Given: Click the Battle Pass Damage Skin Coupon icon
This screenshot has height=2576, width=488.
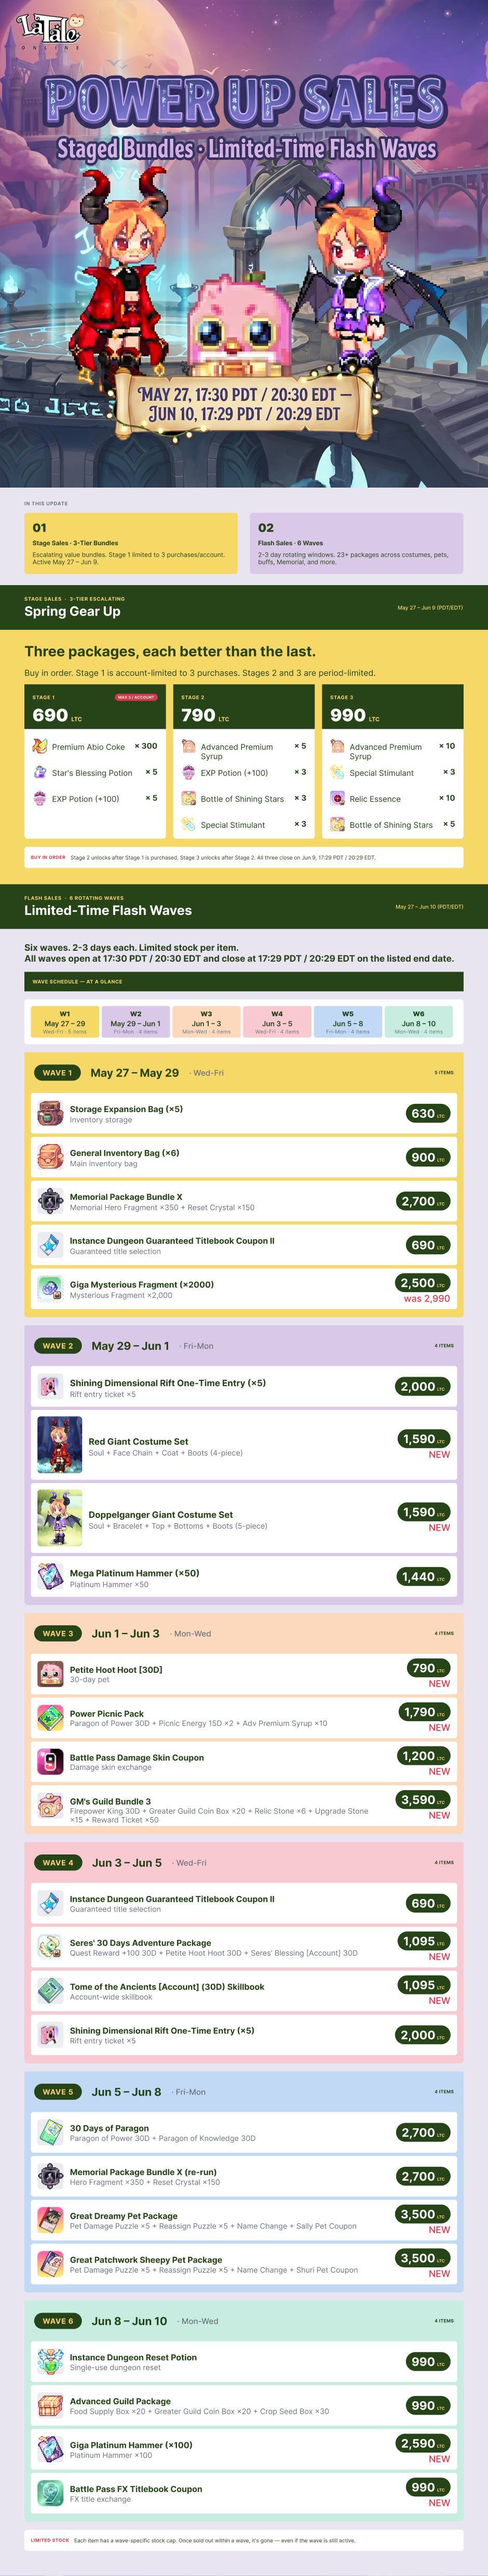Looking at the screenshot, I should point(50,1762).
